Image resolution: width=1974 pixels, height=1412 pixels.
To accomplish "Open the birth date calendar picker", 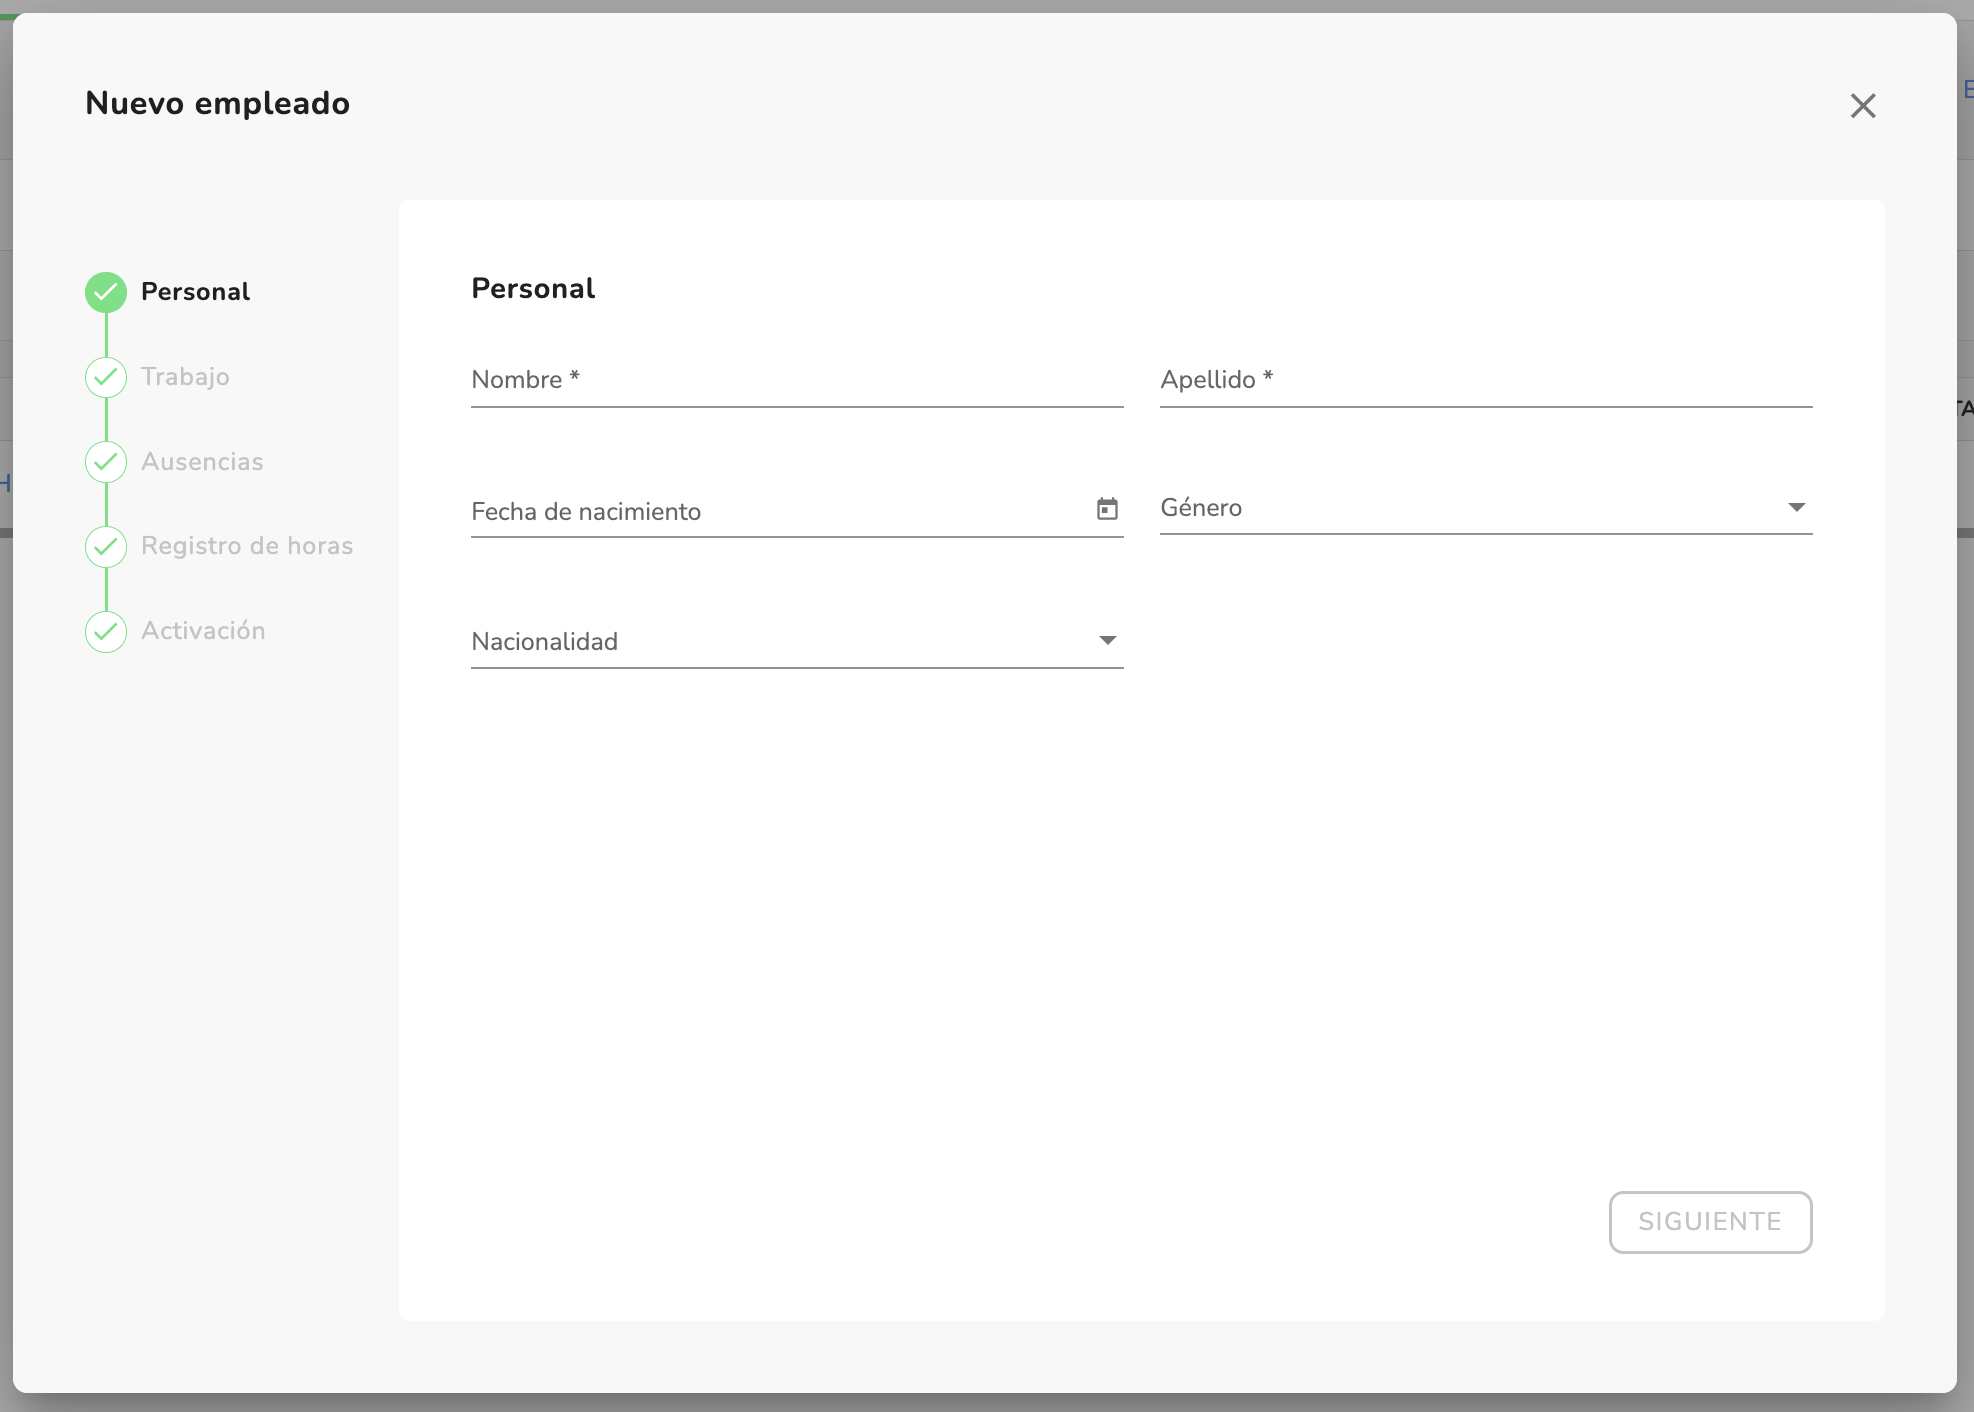I will 1107,509.
